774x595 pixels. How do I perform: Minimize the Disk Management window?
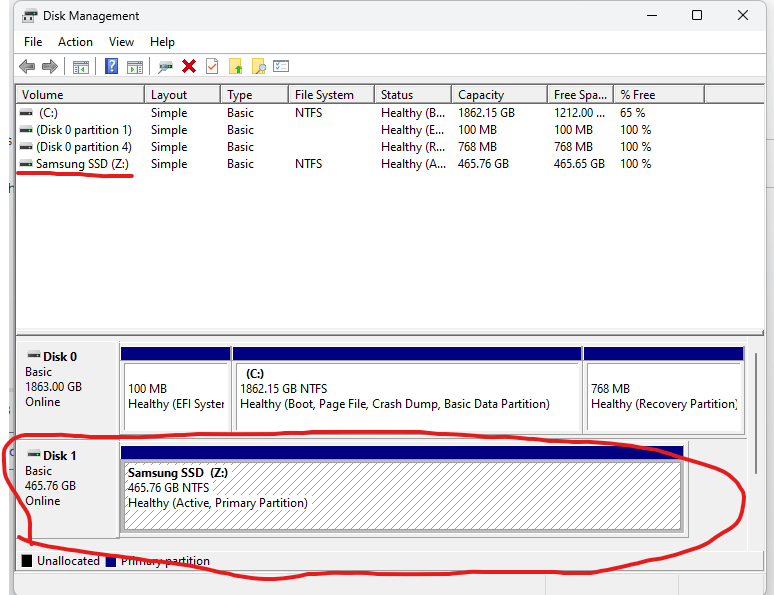point(652,16)
